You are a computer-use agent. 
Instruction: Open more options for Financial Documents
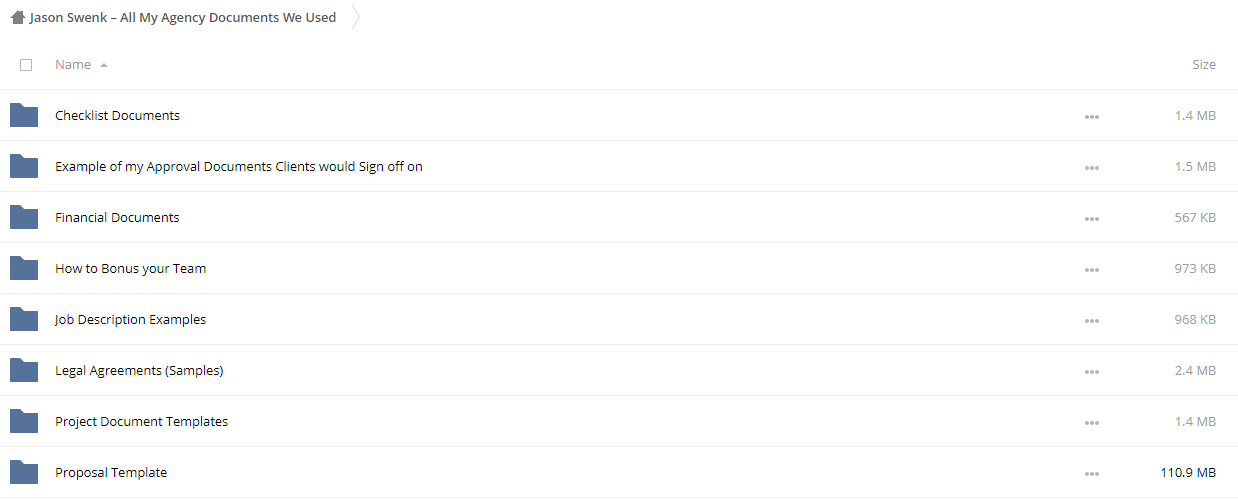[x=1091, y=219]
